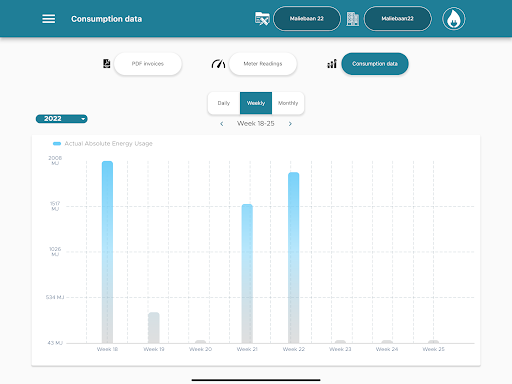Open Consumption data section

pyautogui.click(x=375, y=64)
